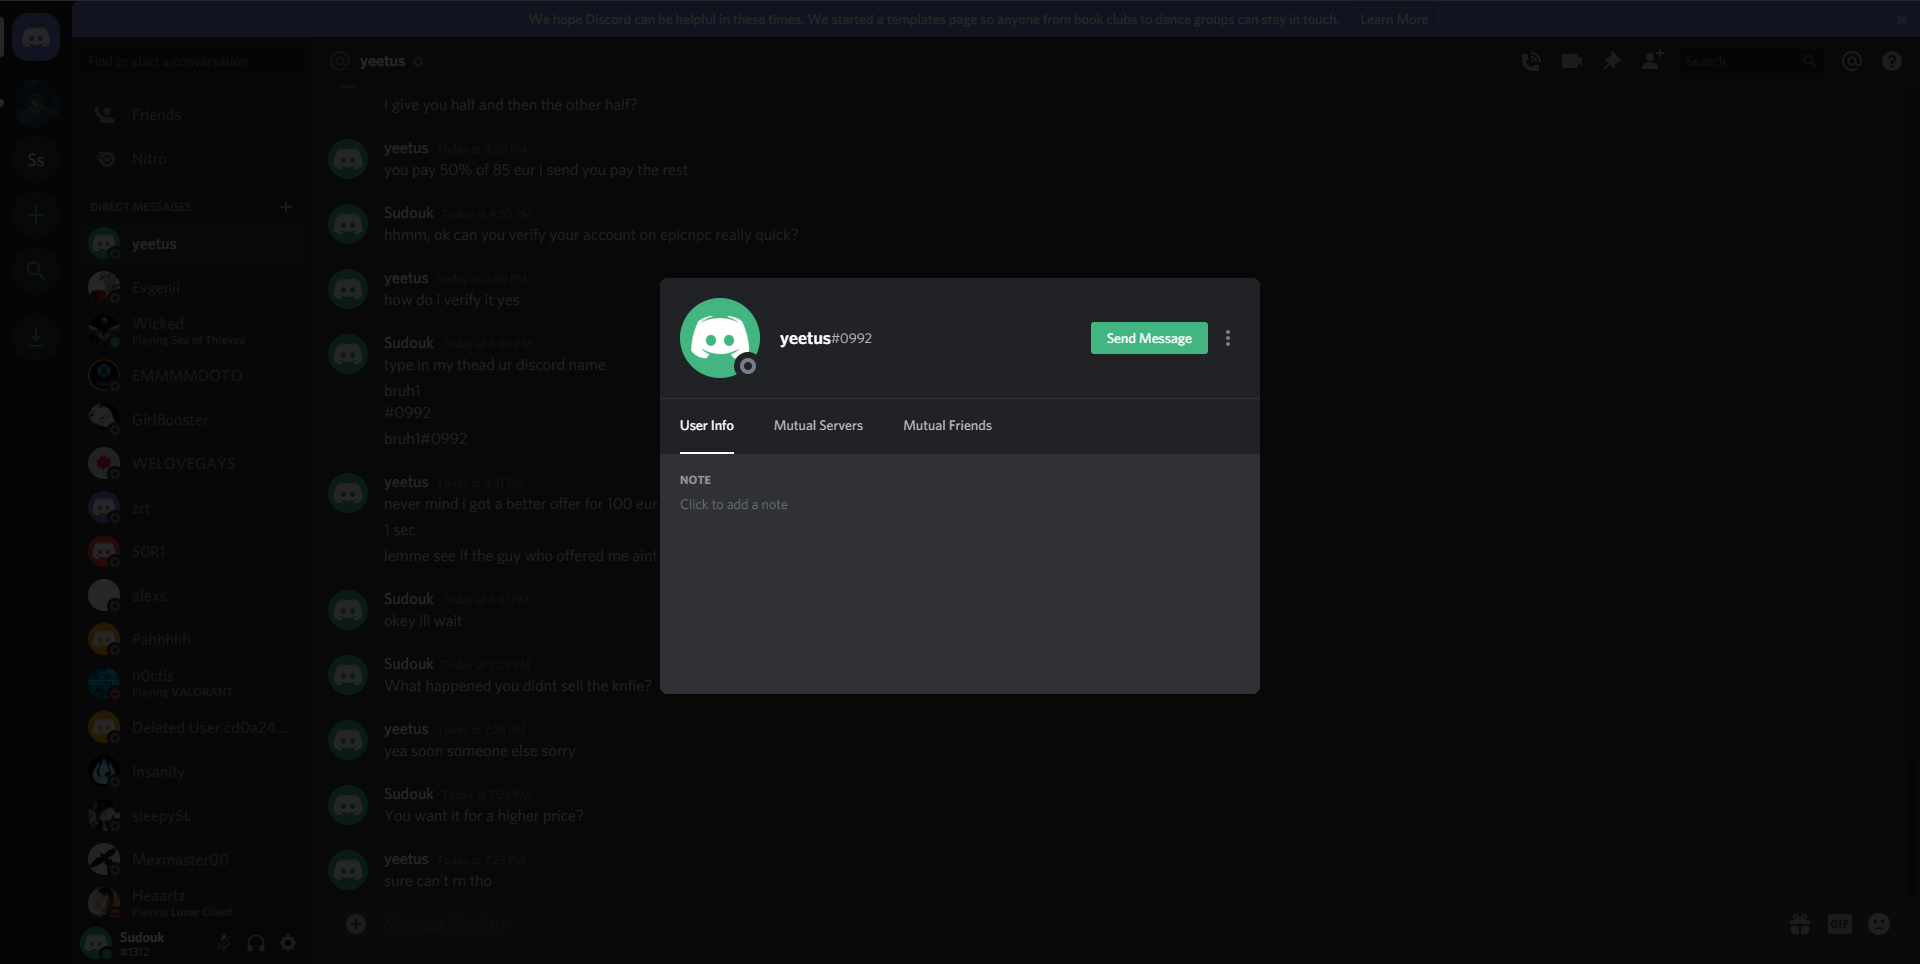
Task: Add friends to this DM
Action: point(1652,61)
